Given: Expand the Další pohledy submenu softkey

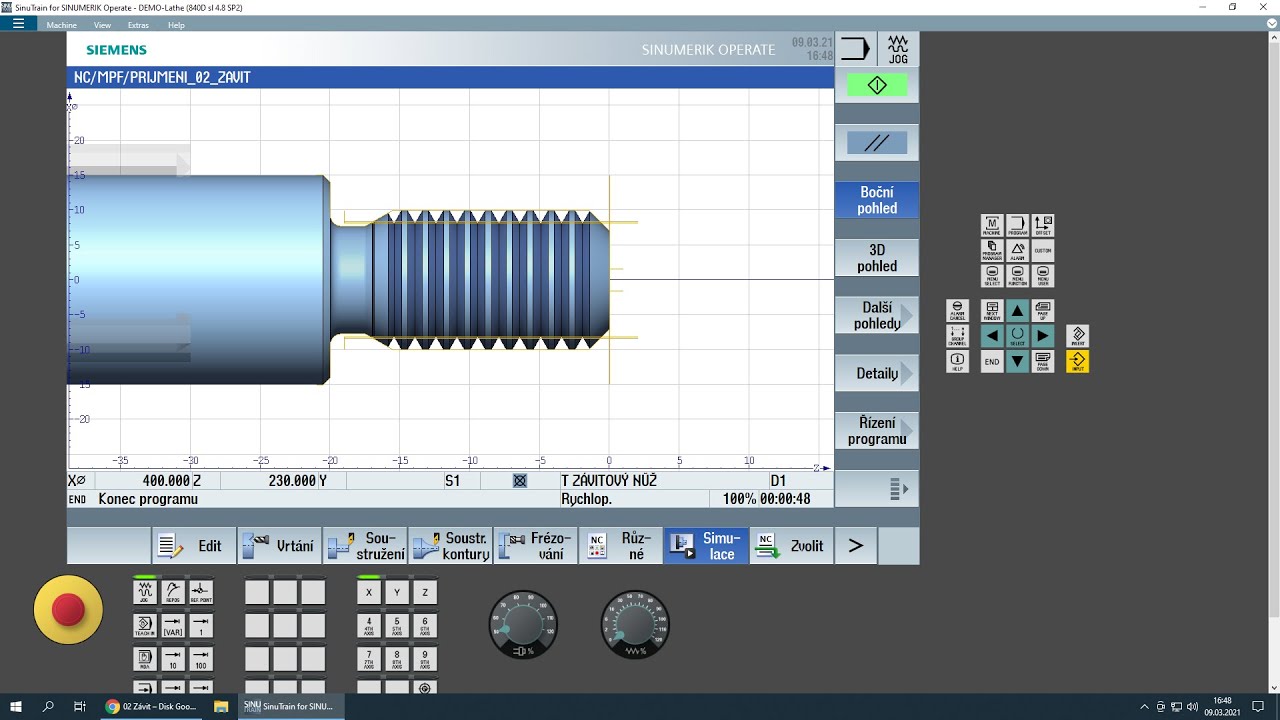Looking at the screenshot, I should (877, 316).
